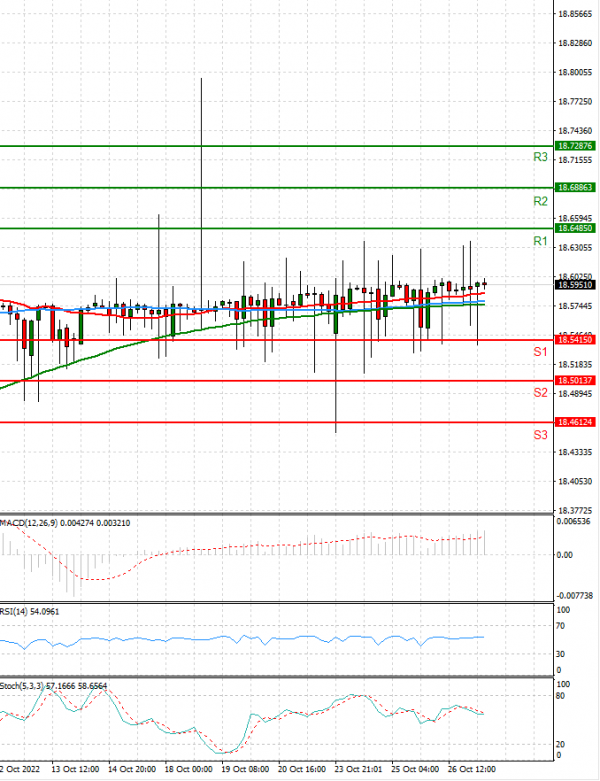Click the 18.80055 price scale value
The height and width of the screenshot is (781, 600).
coord(575,73)
